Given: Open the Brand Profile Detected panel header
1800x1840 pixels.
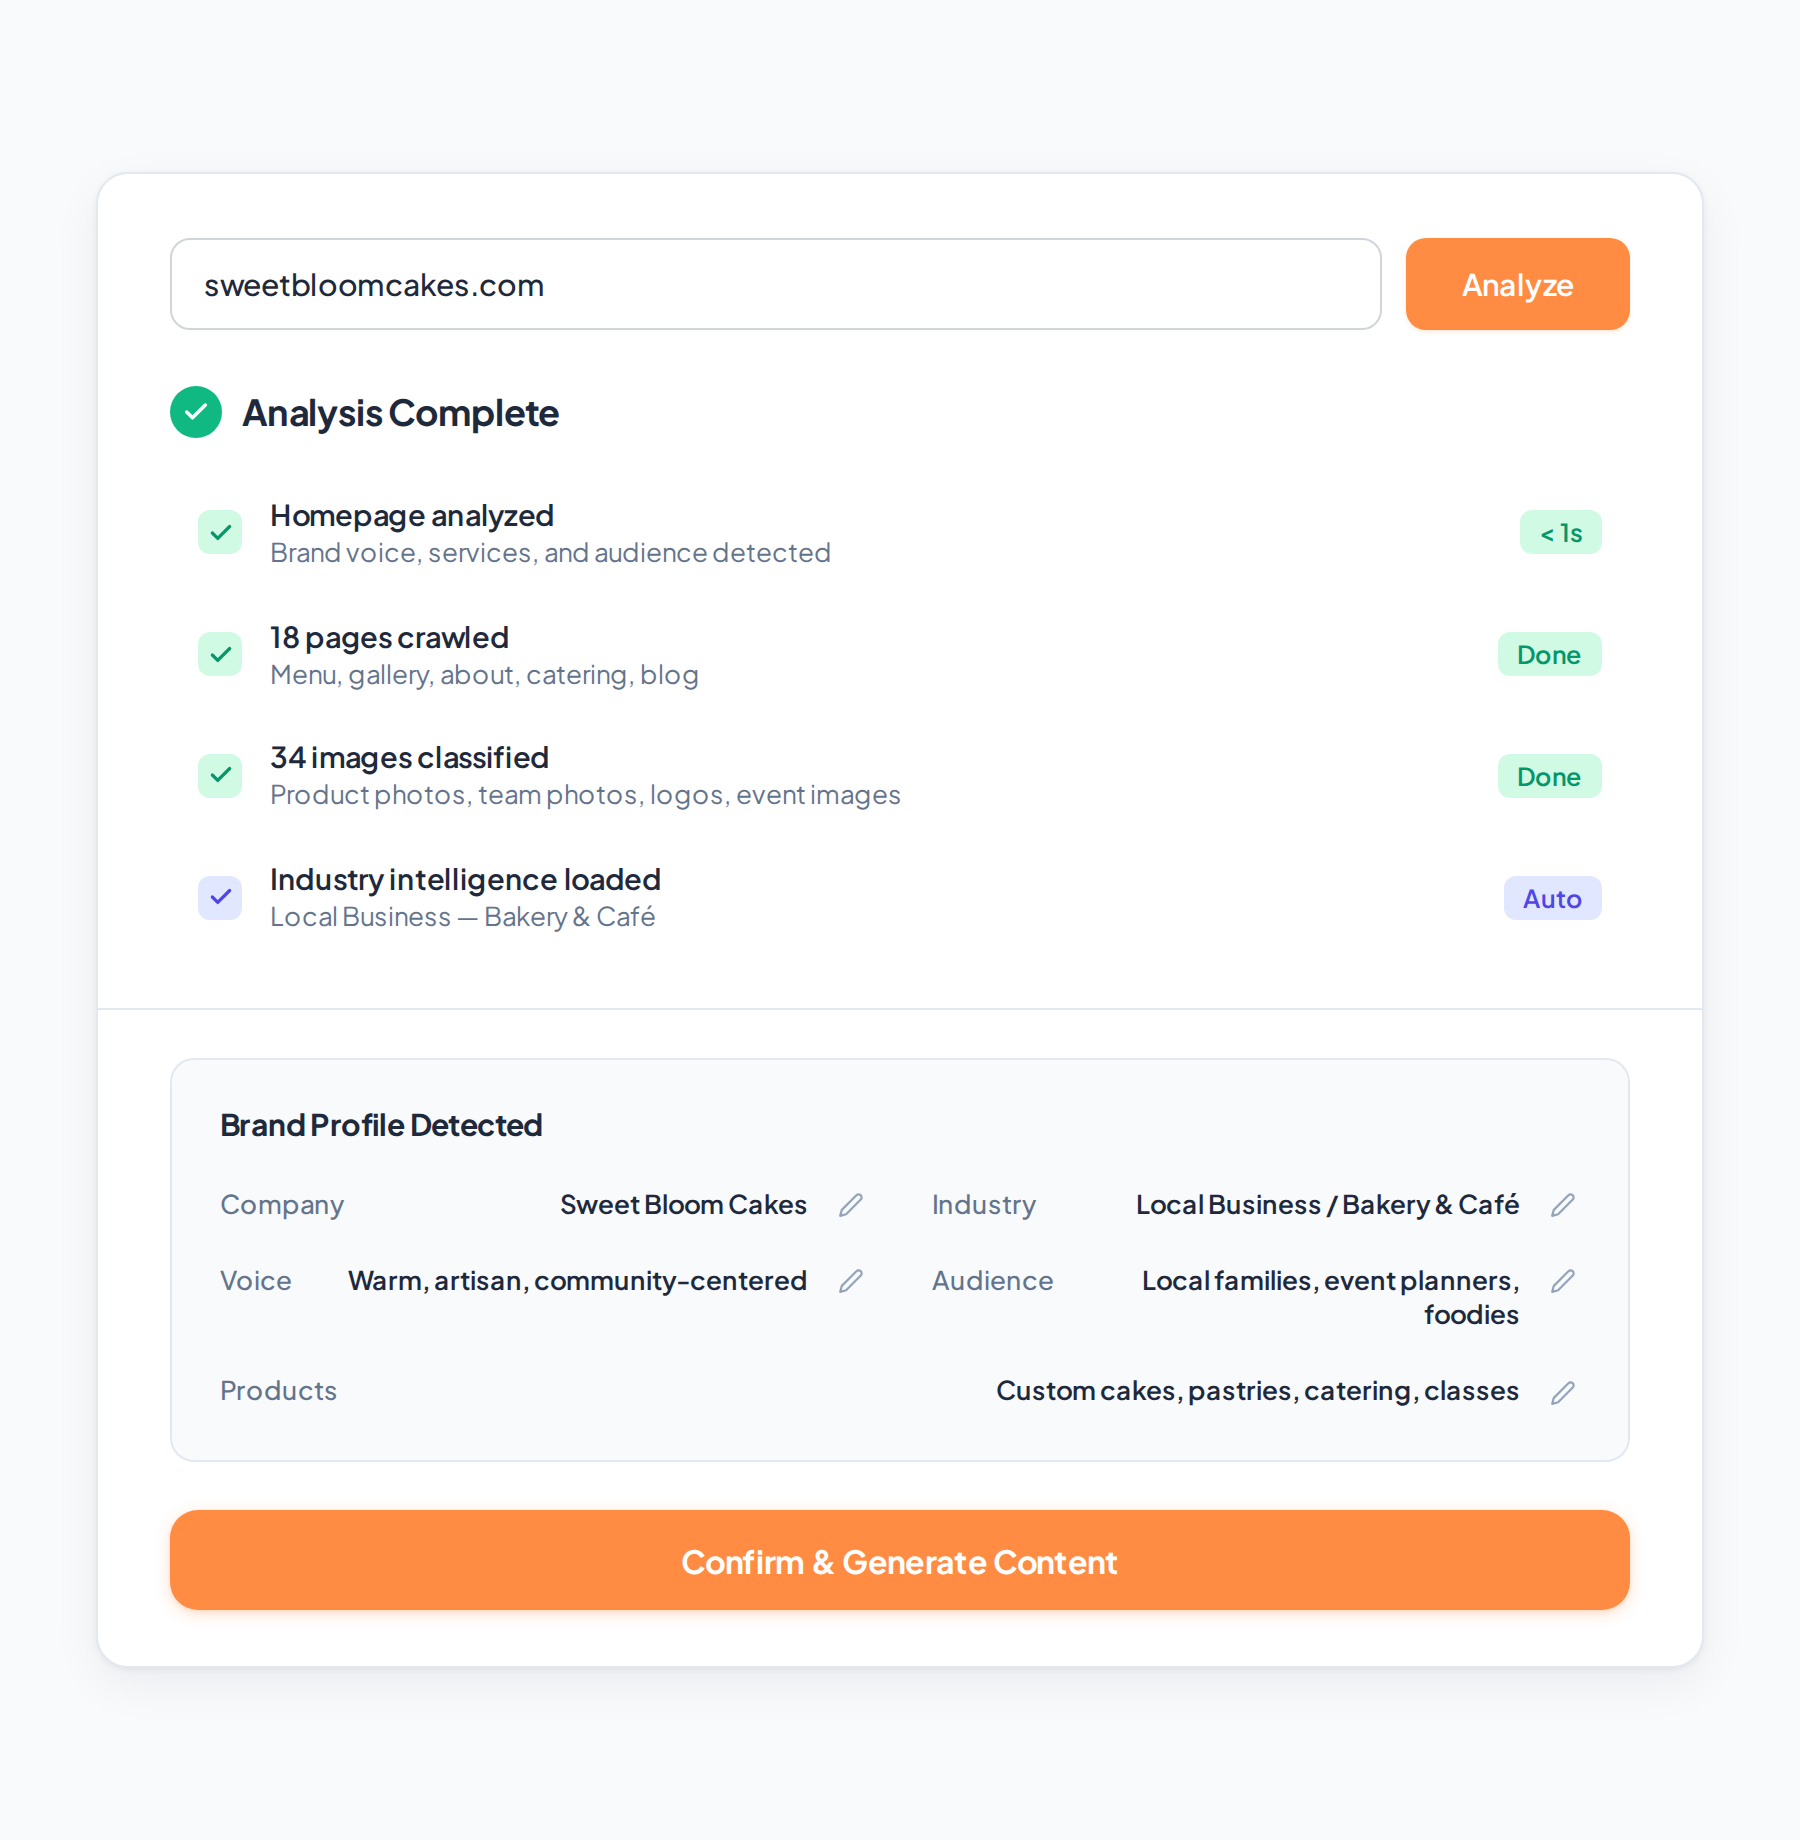Looking at the screenshot, I should [x=381, y=1125].
